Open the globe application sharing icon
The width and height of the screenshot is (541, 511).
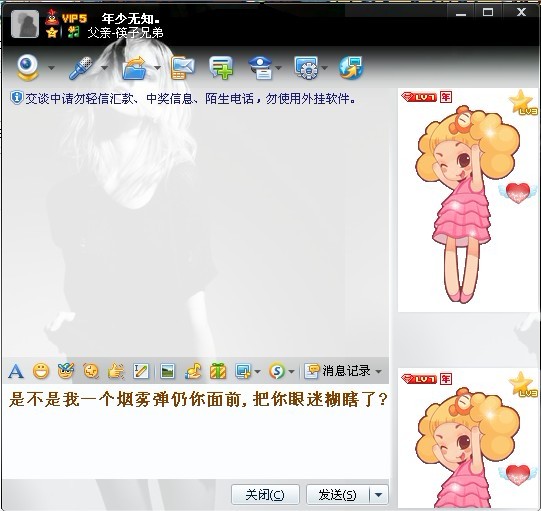click(x=351, y=68)
